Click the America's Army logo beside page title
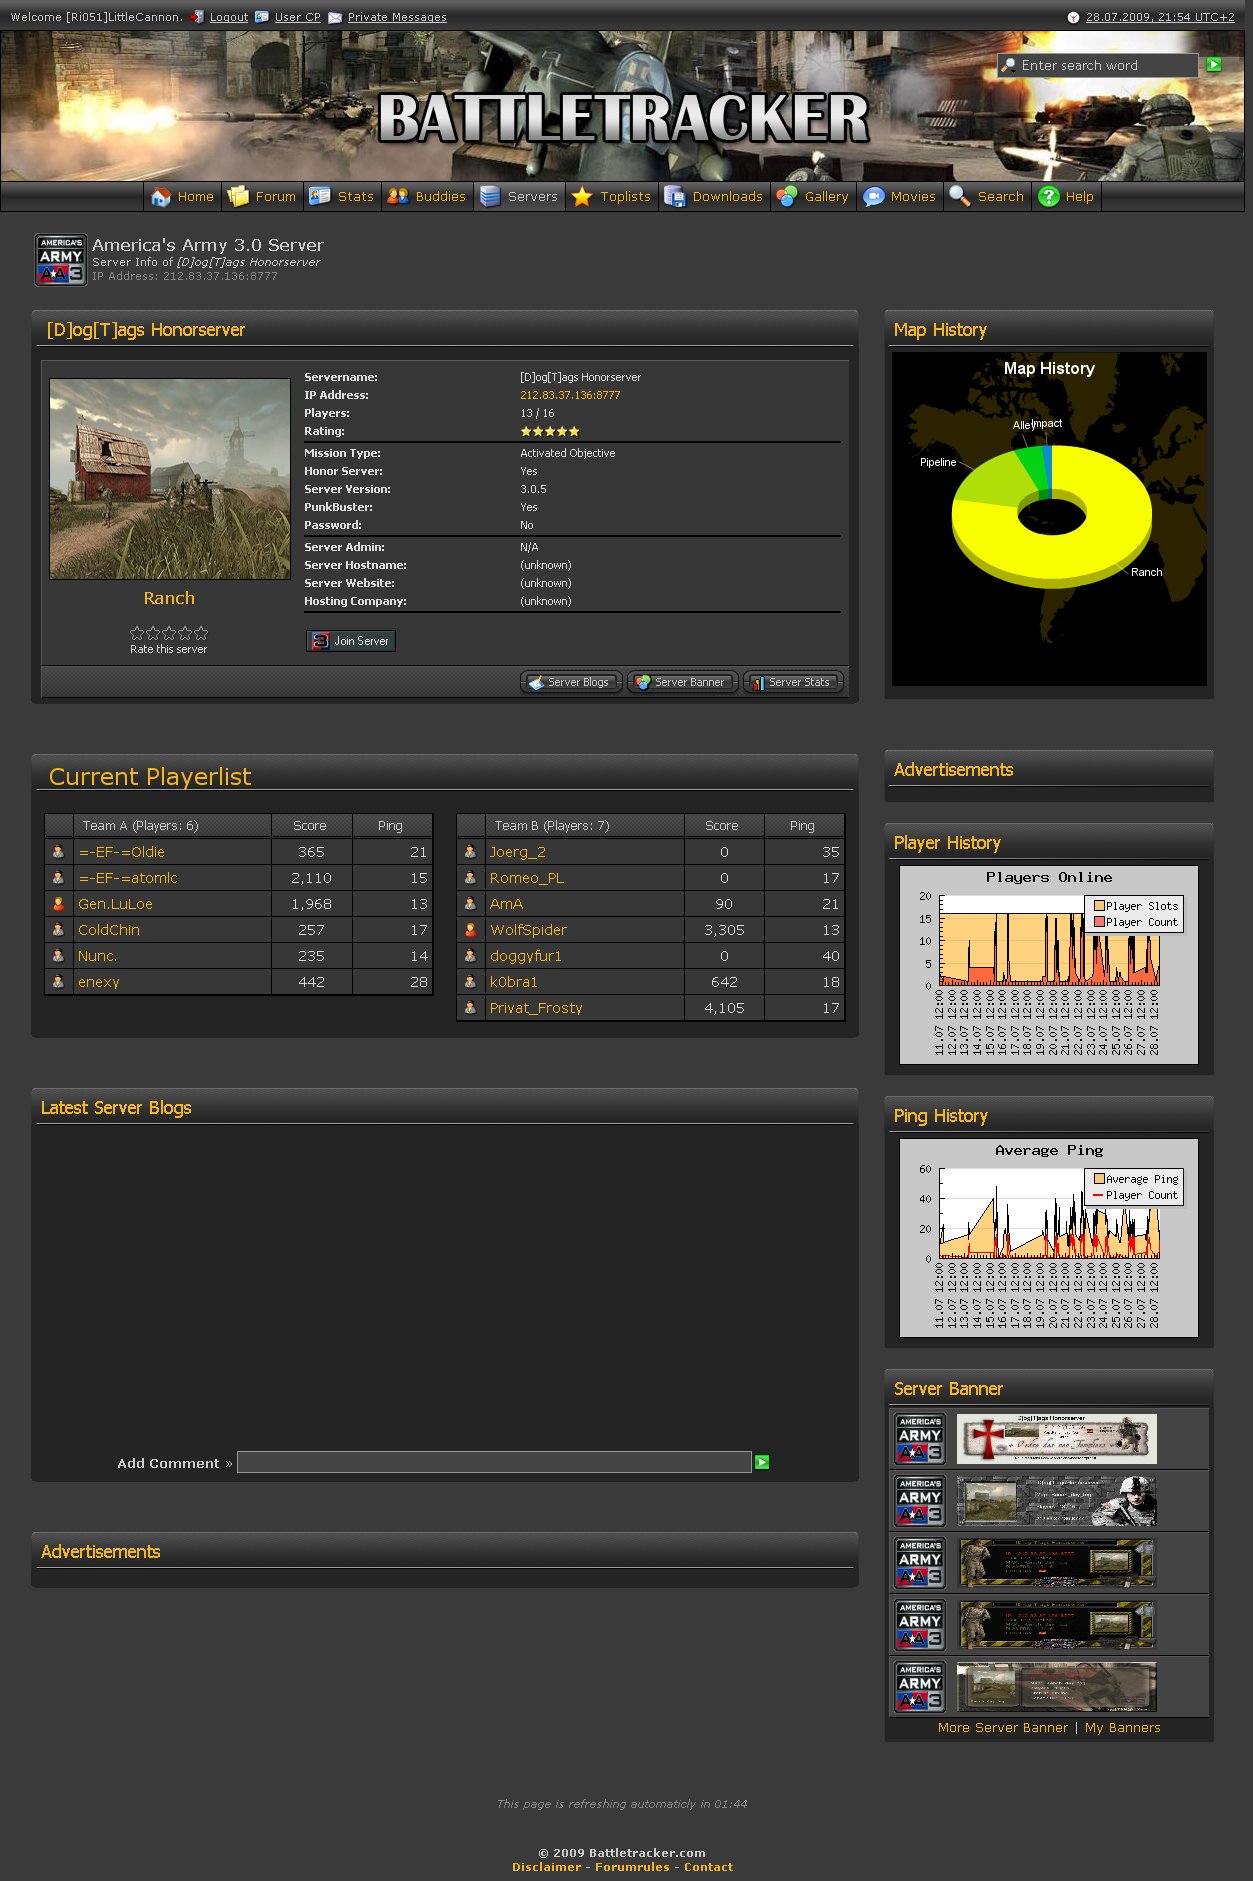The height and width of the screenshot is (1881, 1253). pos(61,260)
